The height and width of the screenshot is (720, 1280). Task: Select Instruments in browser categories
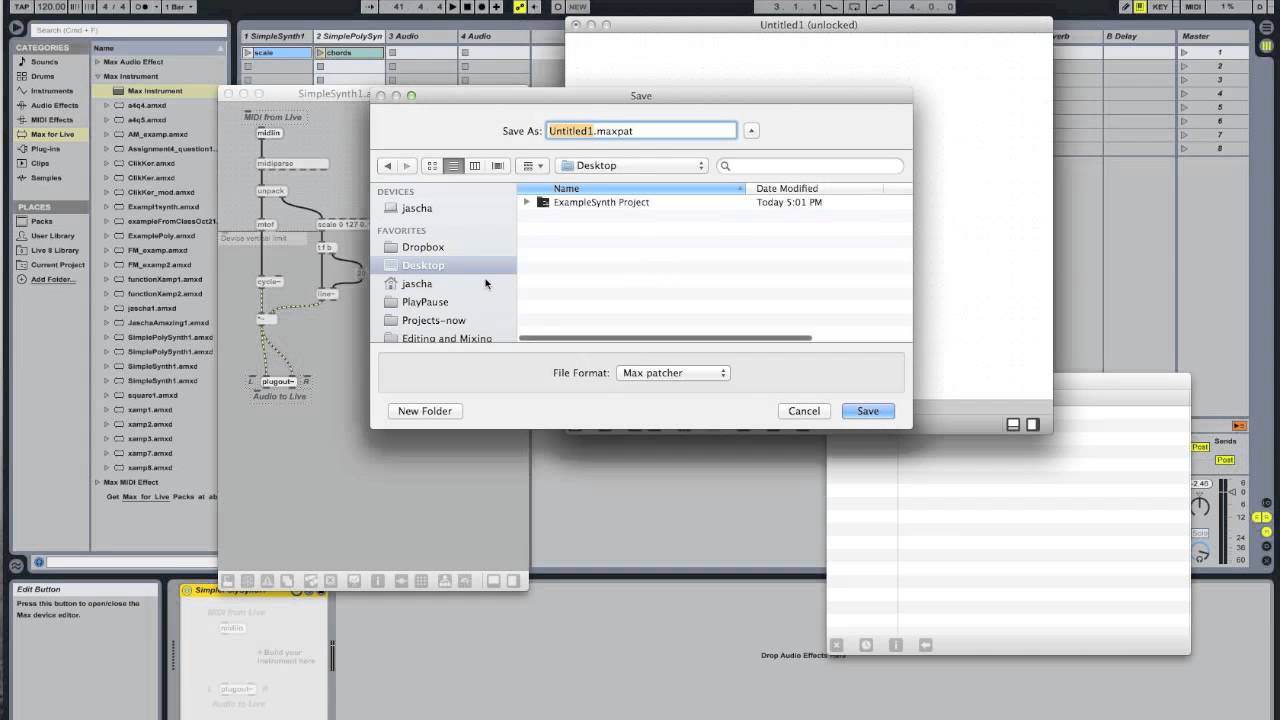(x=52, y=91)
